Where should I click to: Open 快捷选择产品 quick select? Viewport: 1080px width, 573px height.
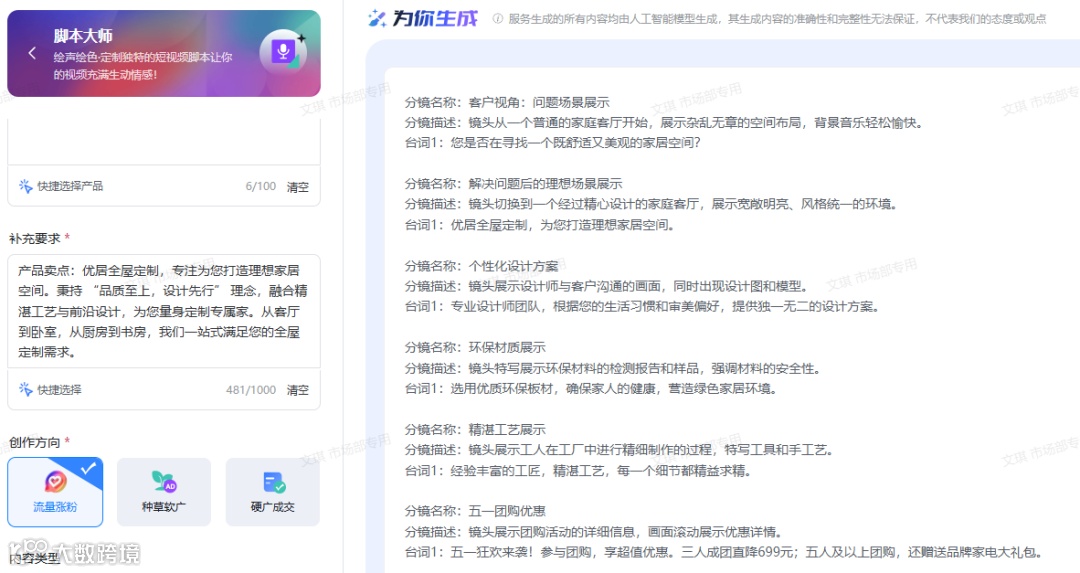[x=61, y=186]
